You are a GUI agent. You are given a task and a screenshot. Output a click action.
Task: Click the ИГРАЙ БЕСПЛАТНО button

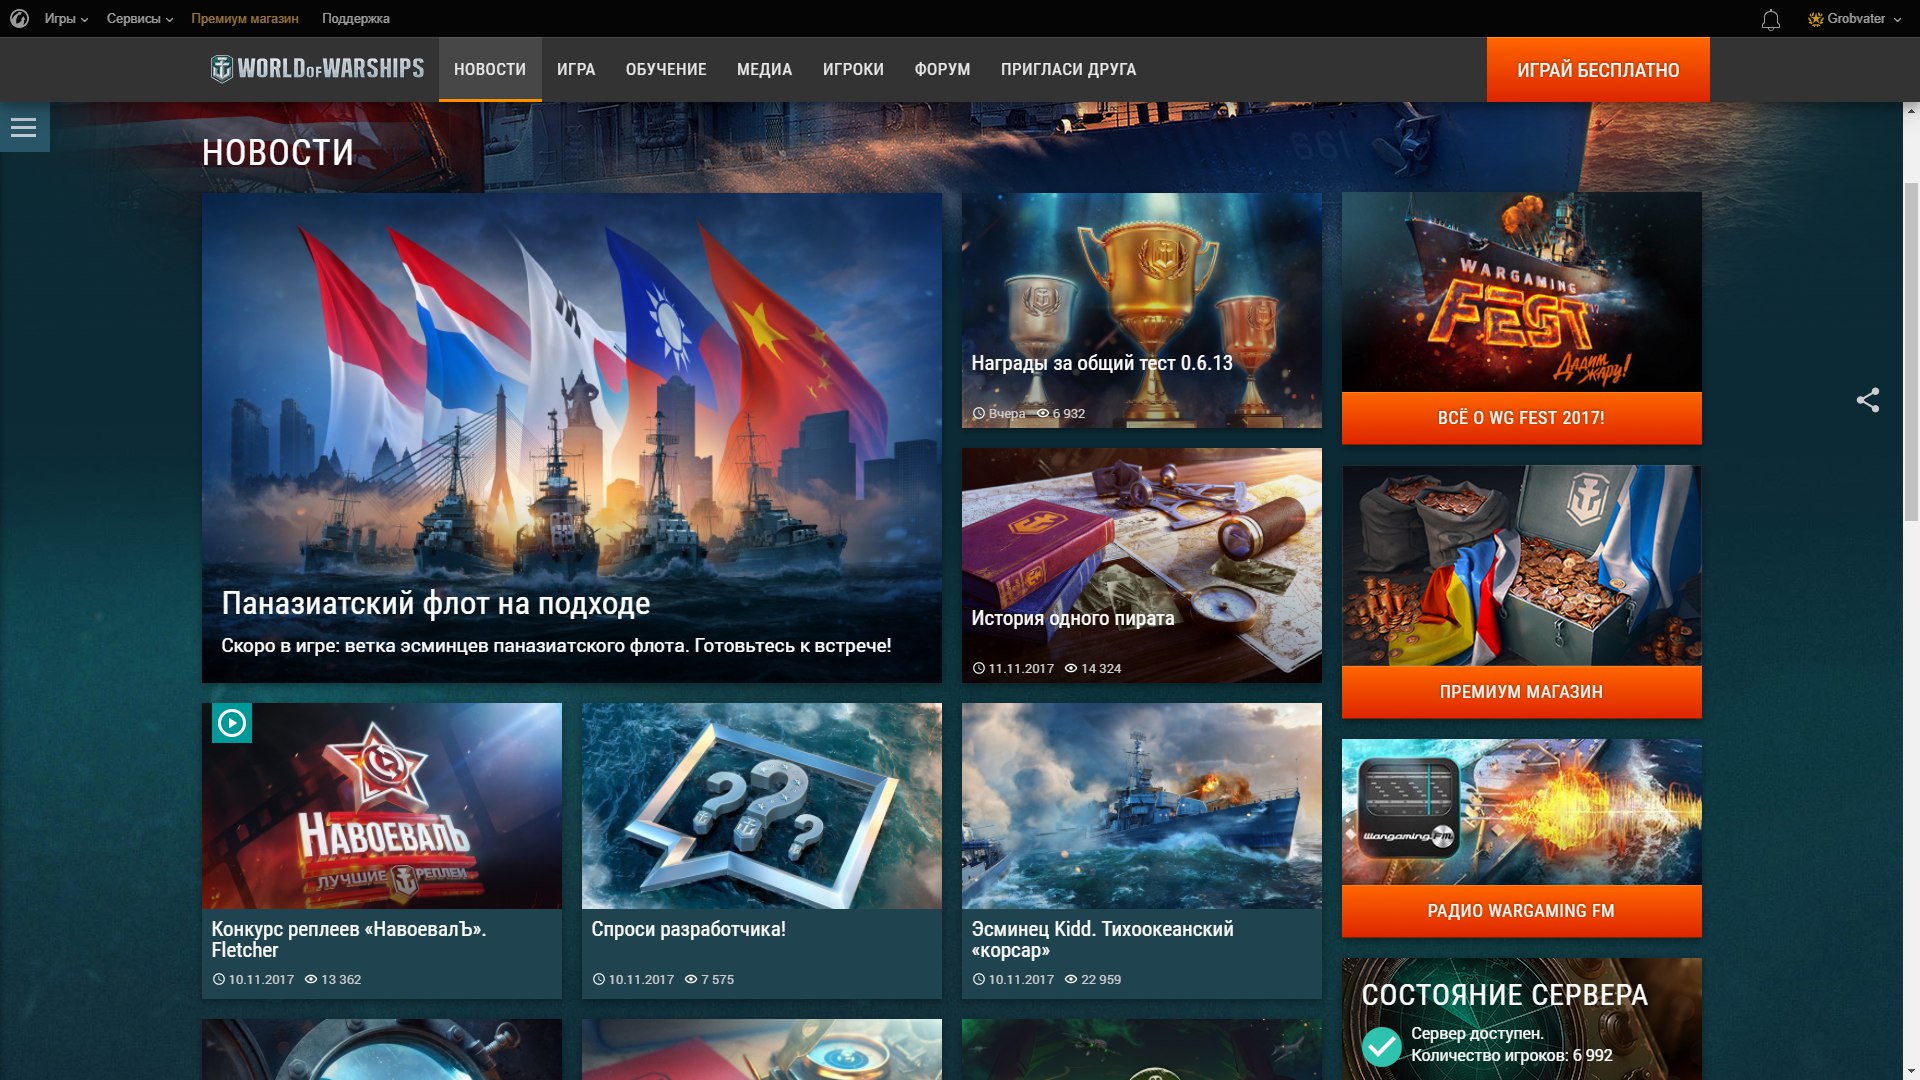pos(1598,70)
